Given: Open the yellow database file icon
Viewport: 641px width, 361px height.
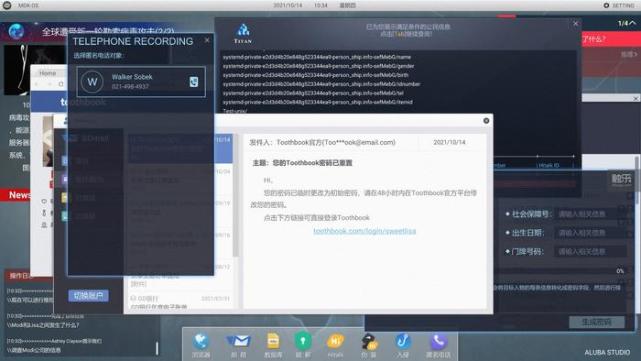Looking at the screenshot, I should pyautogui.click(x=273, y=341).
